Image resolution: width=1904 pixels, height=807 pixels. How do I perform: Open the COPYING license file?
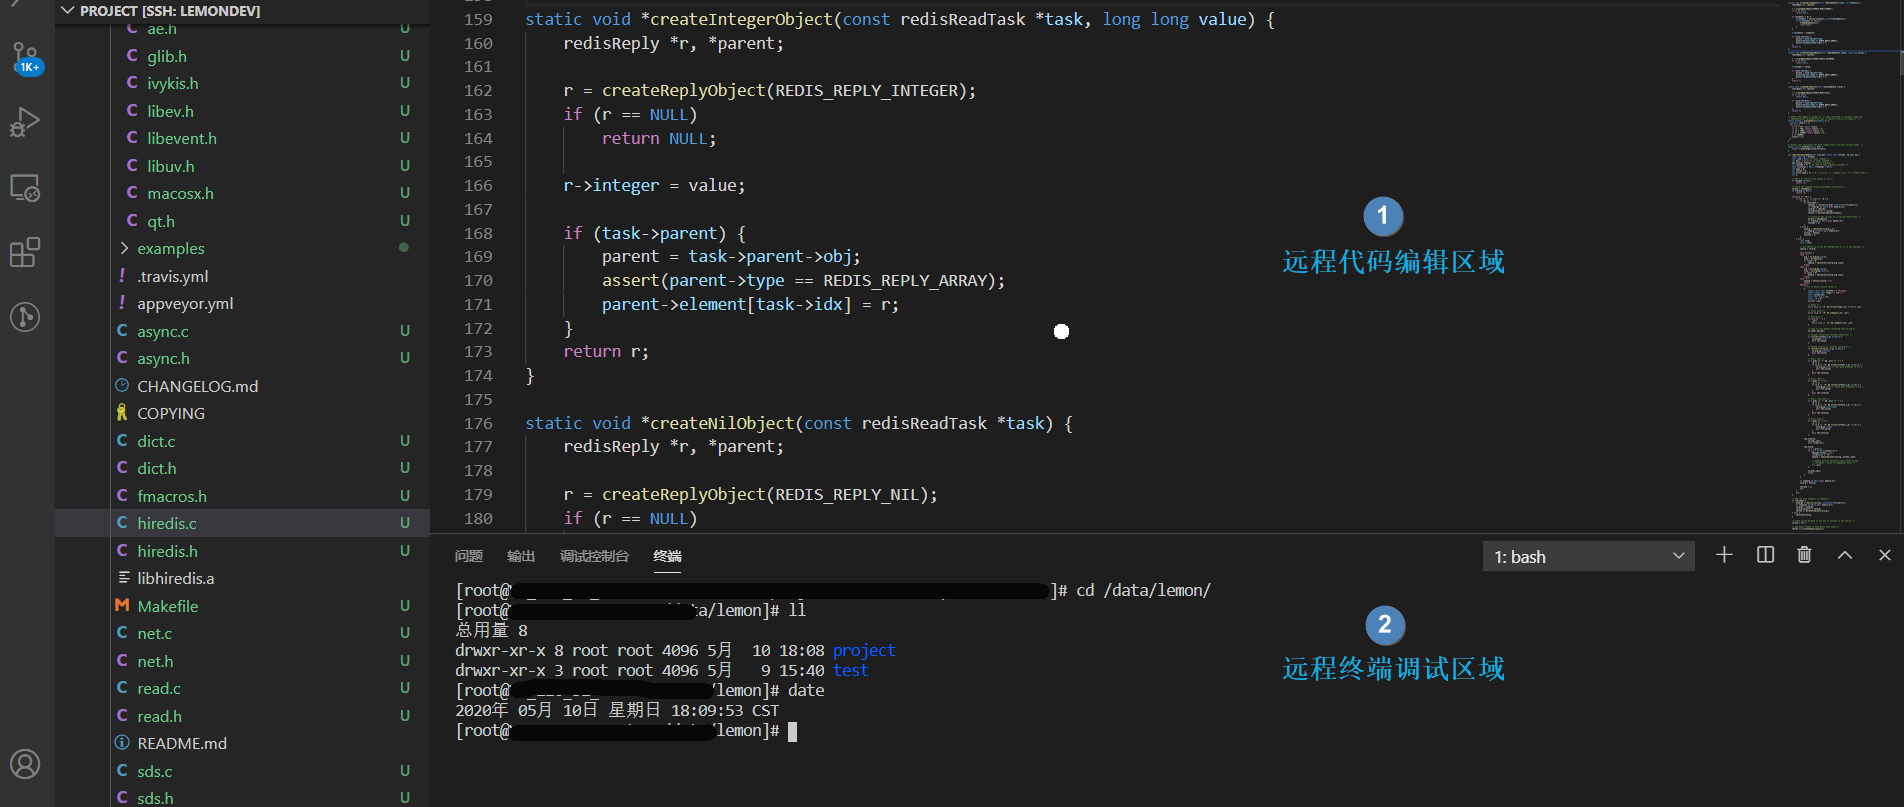(x=171, y=413)
